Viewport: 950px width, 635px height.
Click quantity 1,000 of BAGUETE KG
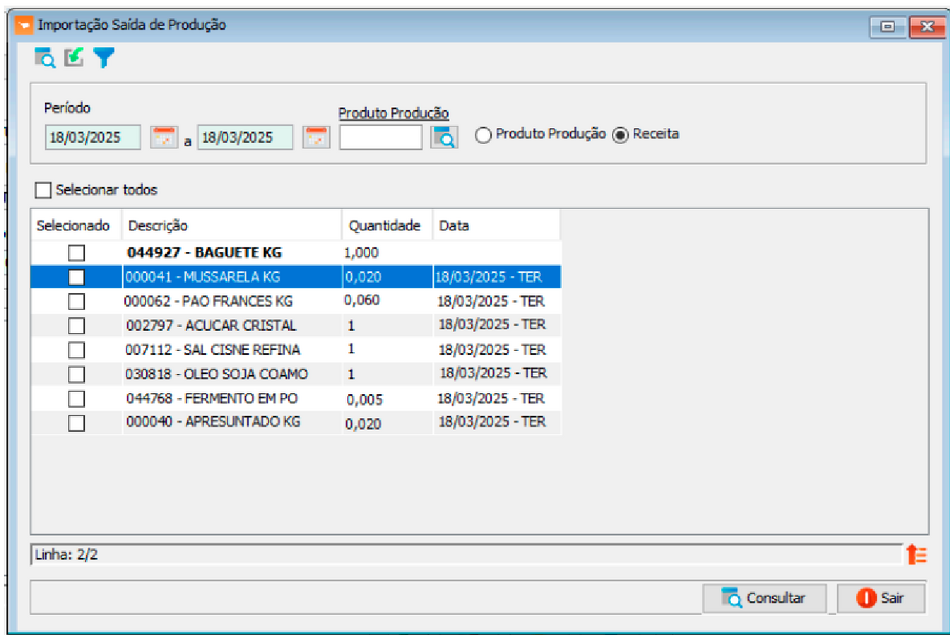pyautogui.click(x=361, y=253)
